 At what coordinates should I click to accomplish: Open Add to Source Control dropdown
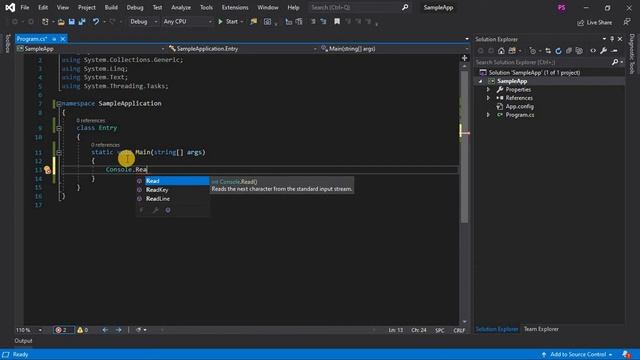pyautogui.click(x=577, y=354)
